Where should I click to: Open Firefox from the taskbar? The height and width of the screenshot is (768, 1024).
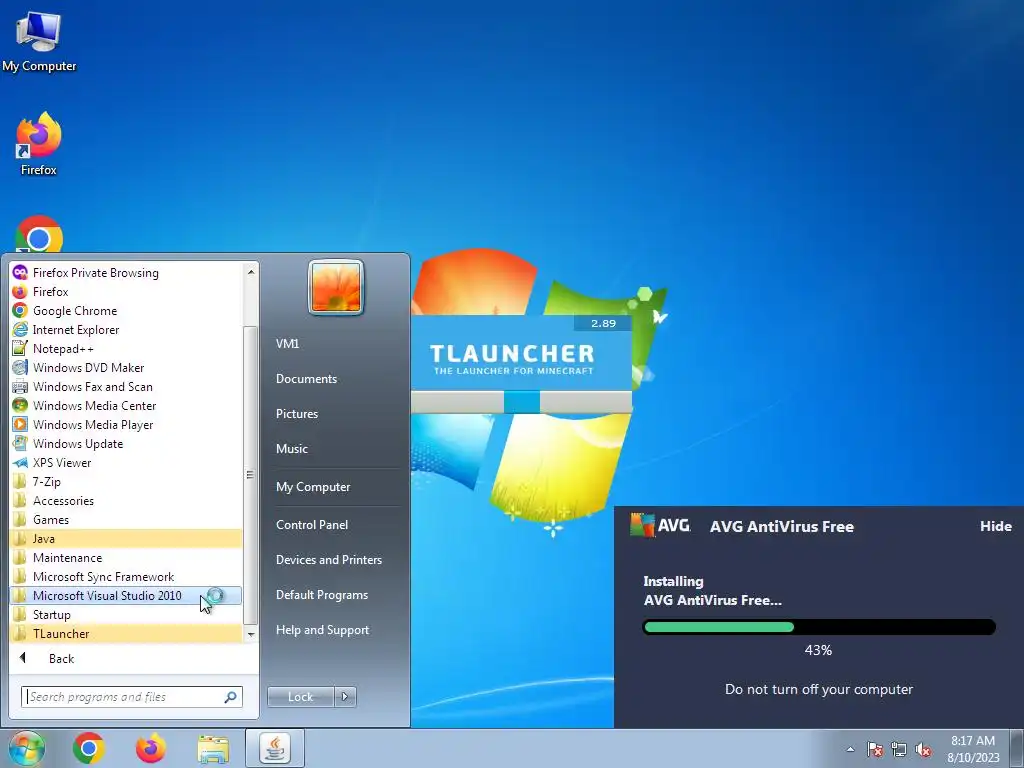tap(151, 748)
